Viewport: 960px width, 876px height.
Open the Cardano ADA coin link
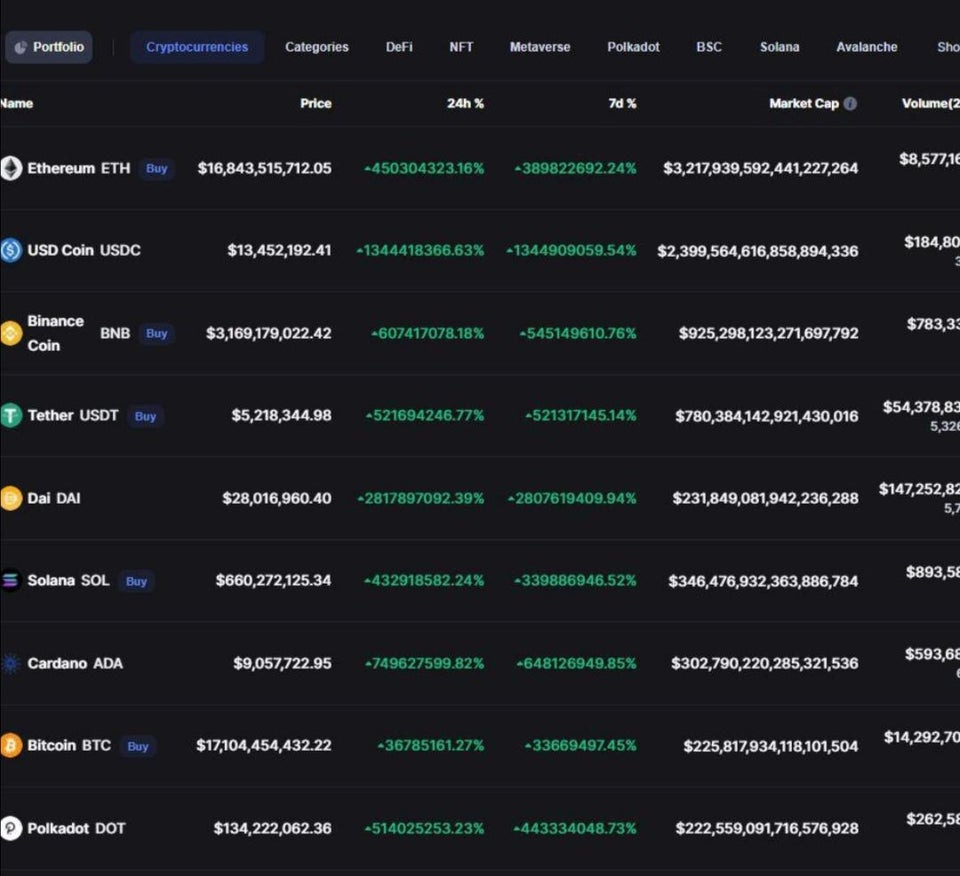coord(75,663)
